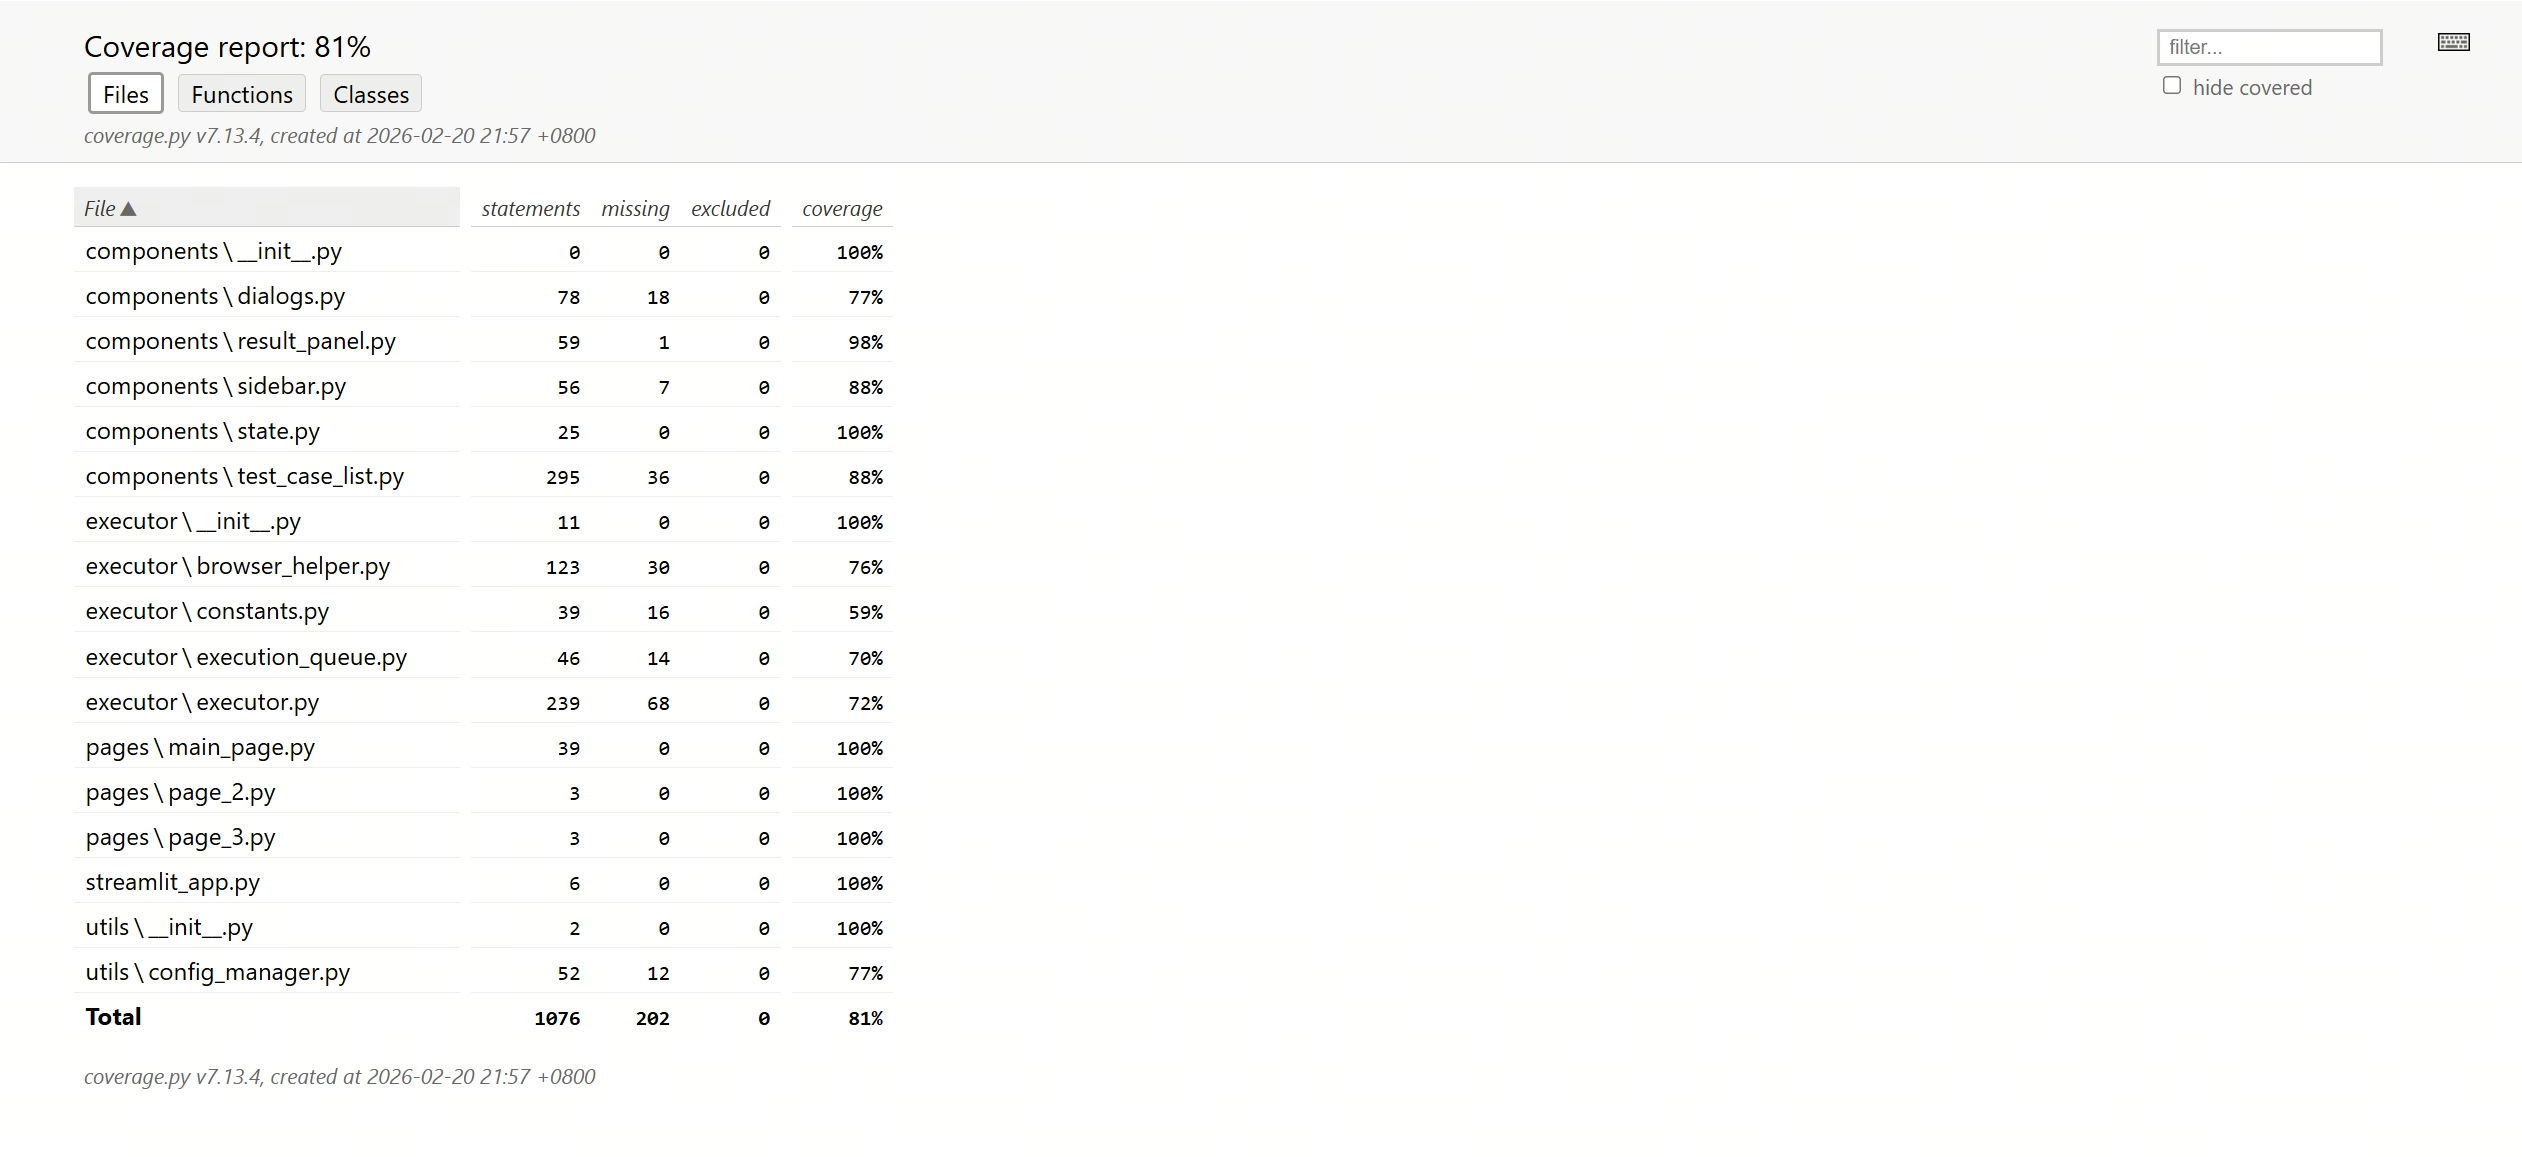Open executor\browser_helper.py file link
Viewport: 2522px width, 1157px height.
click(238, 566)
